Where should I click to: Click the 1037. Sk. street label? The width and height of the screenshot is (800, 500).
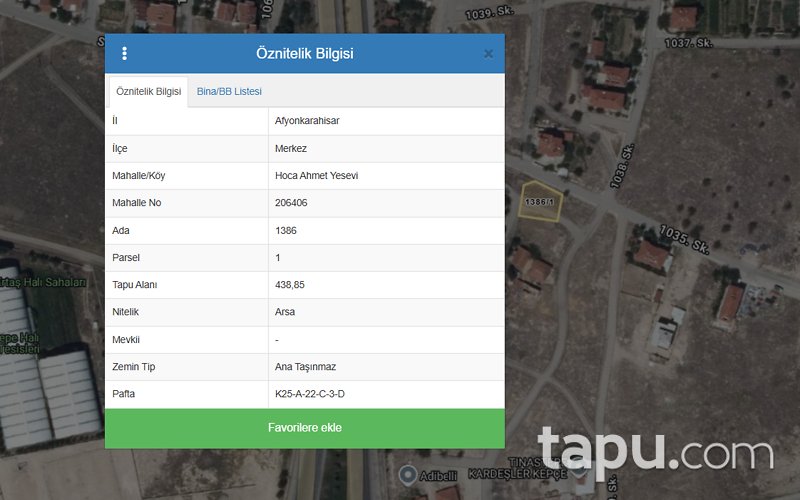tap(688, 43)
